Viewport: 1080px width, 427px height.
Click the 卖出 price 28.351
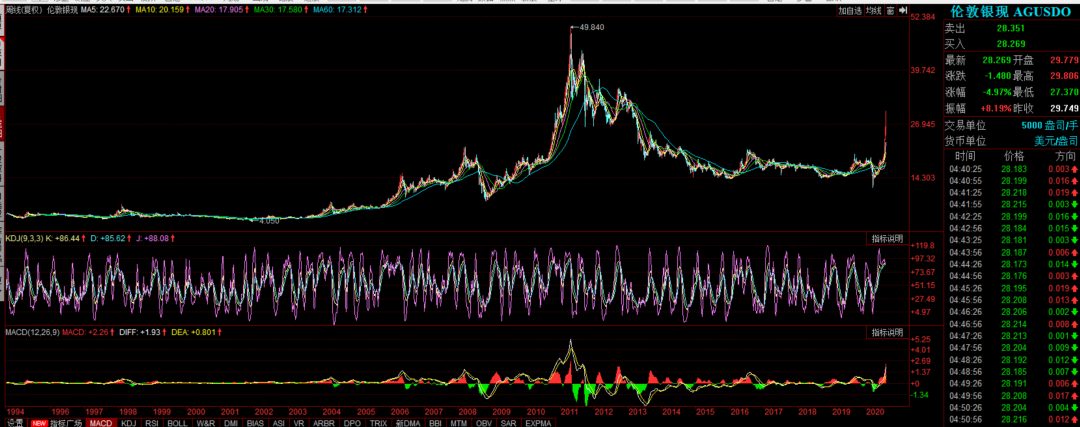pyautogui.click(x=1010, y=28)
